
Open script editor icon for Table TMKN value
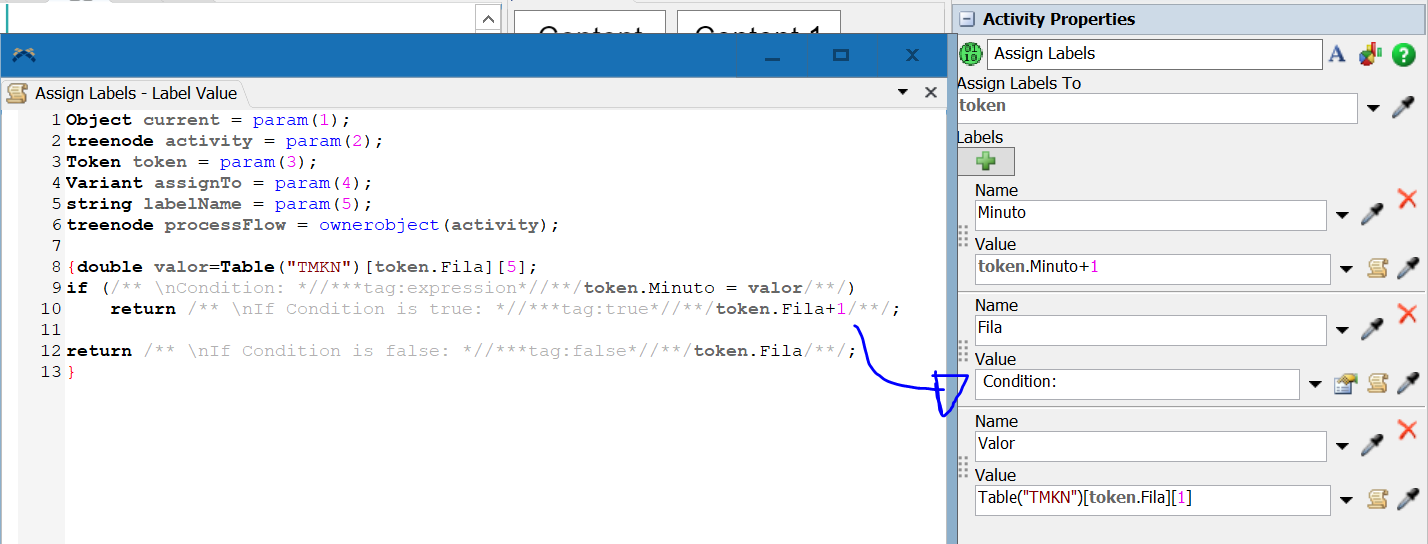[x=1377, y=498]
